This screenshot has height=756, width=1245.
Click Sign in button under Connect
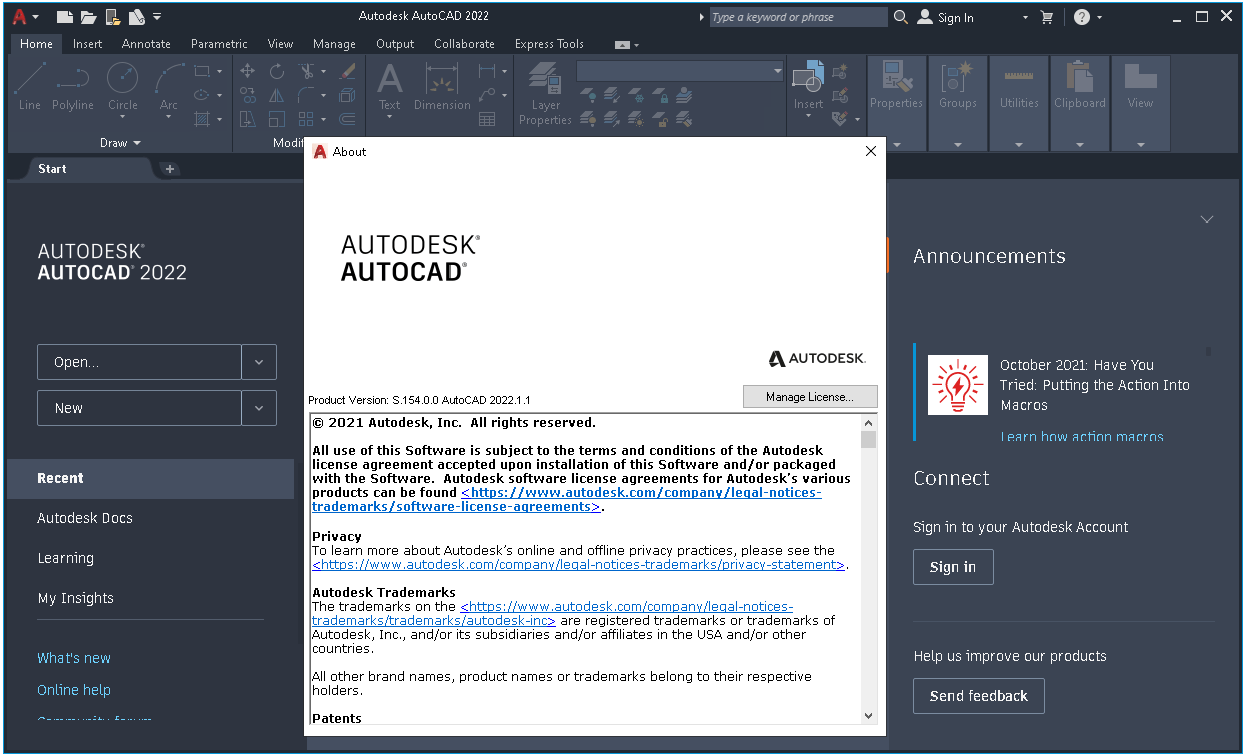(953, 567)
